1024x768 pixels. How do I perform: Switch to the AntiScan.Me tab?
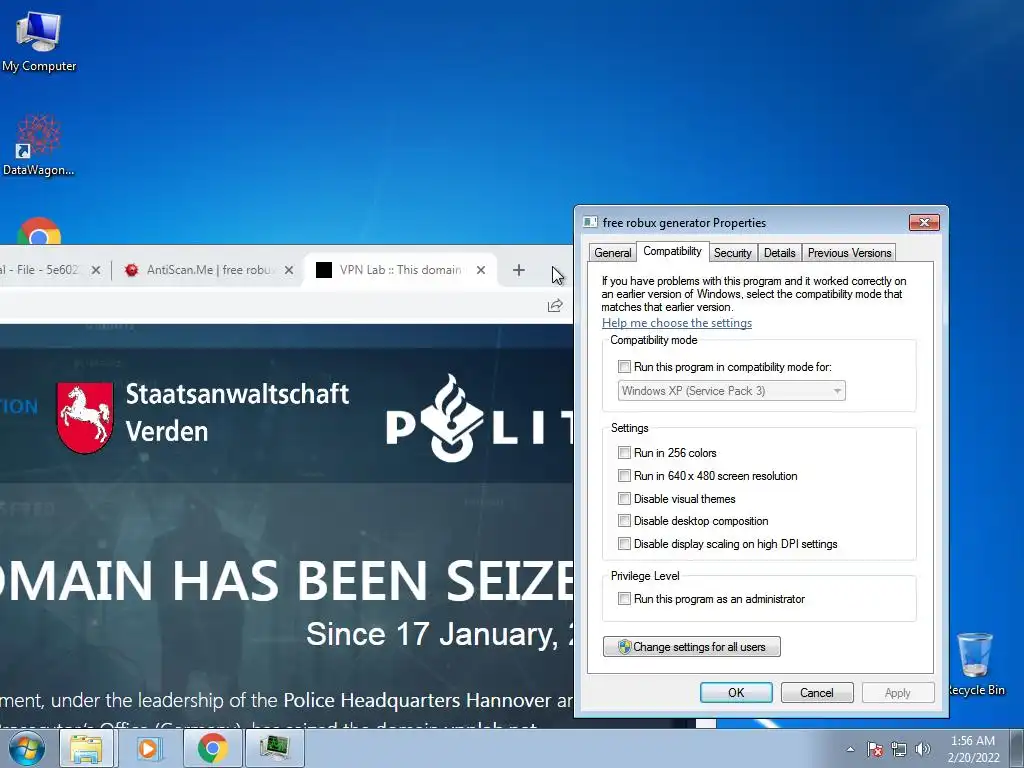coord(206,270)
